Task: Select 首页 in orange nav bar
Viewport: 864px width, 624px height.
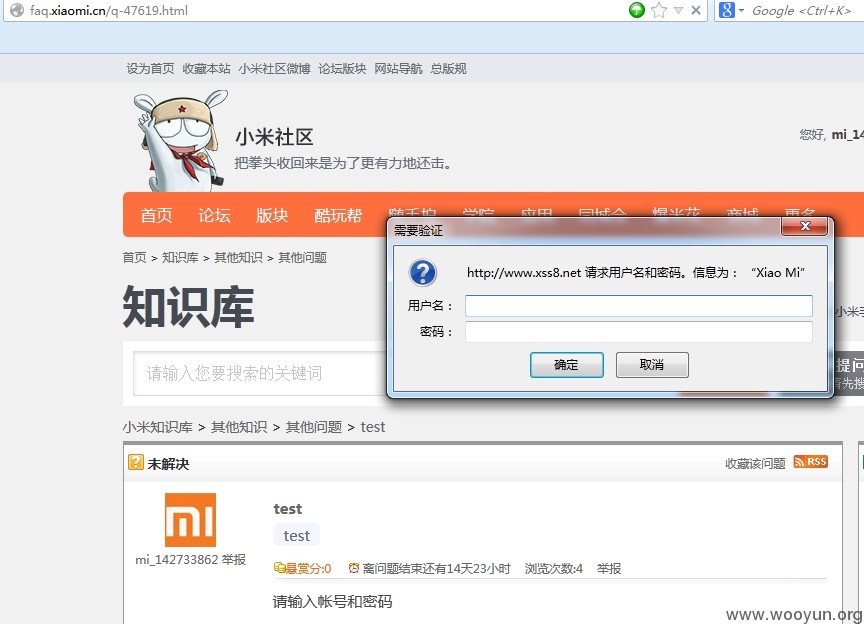Action: coord(156,215)
